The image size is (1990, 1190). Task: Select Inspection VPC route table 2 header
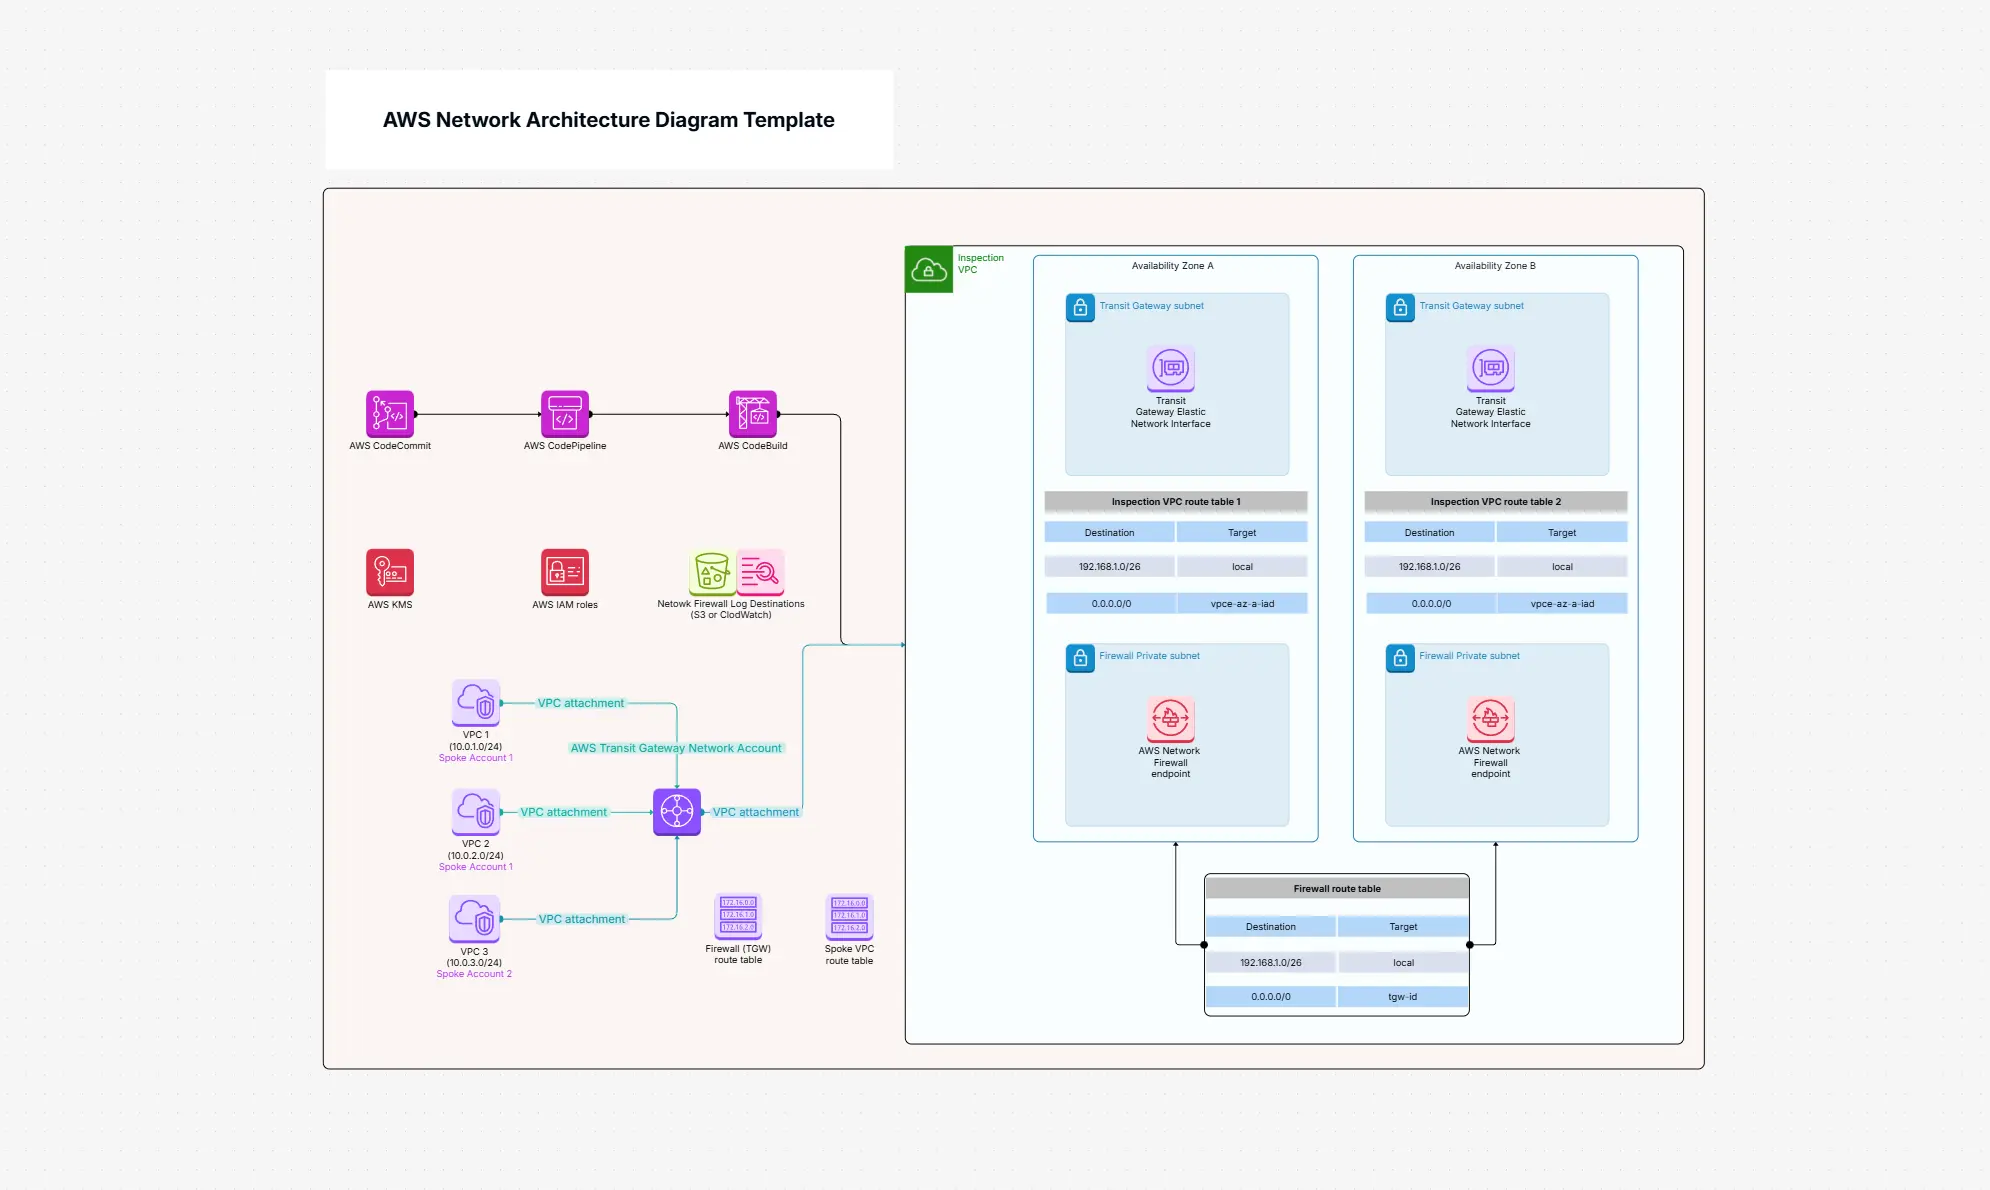(1496, 501)
